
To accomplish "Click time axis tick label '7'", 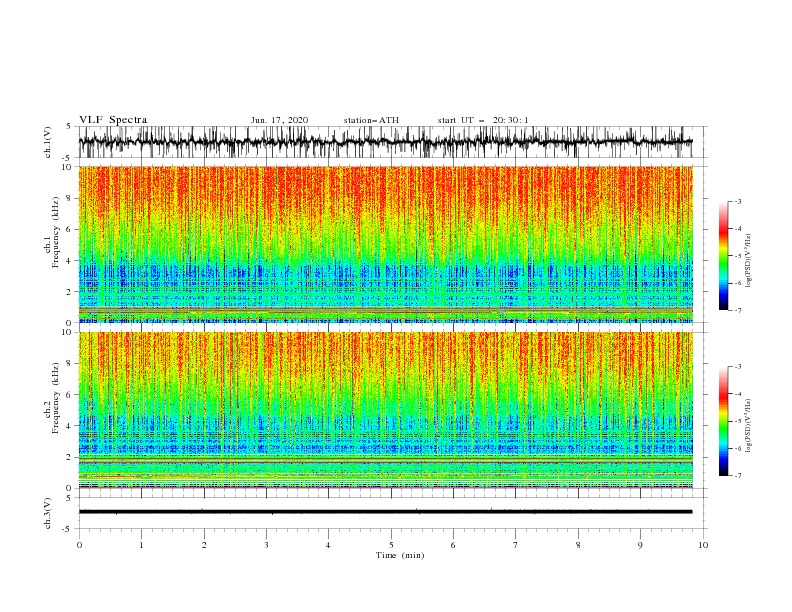I will pyautogui.click(x=516, y=545).
